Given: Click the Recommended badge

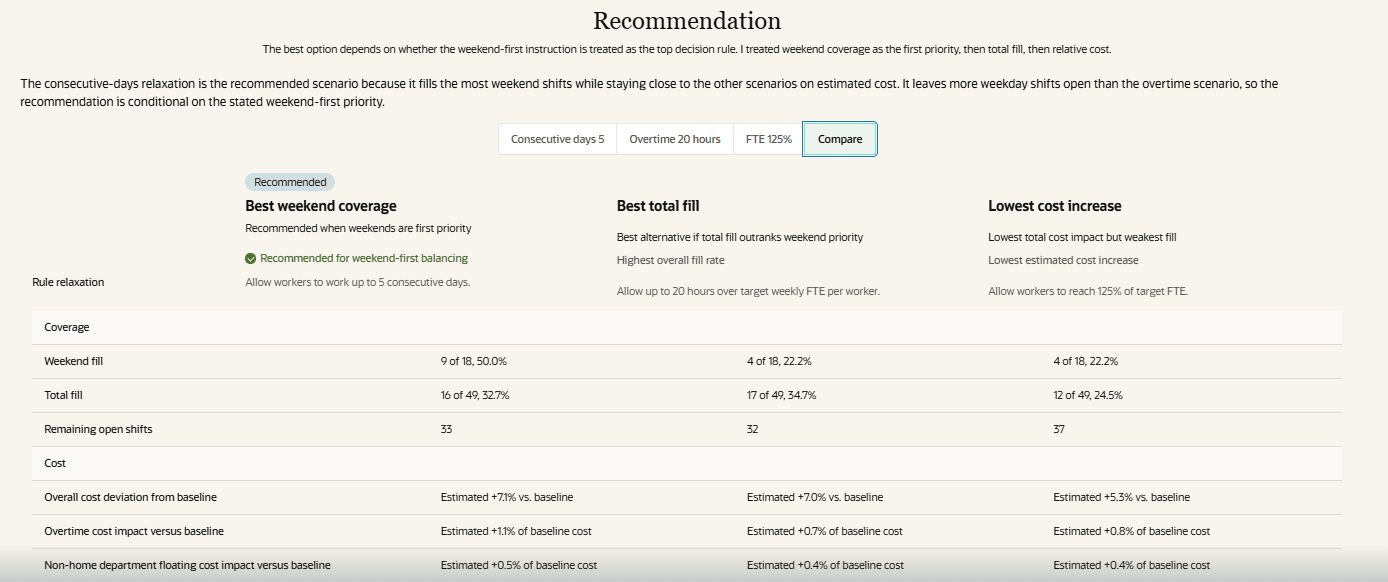Looking at the screenshot, I should pyautogui.click(x=290, y=182).
